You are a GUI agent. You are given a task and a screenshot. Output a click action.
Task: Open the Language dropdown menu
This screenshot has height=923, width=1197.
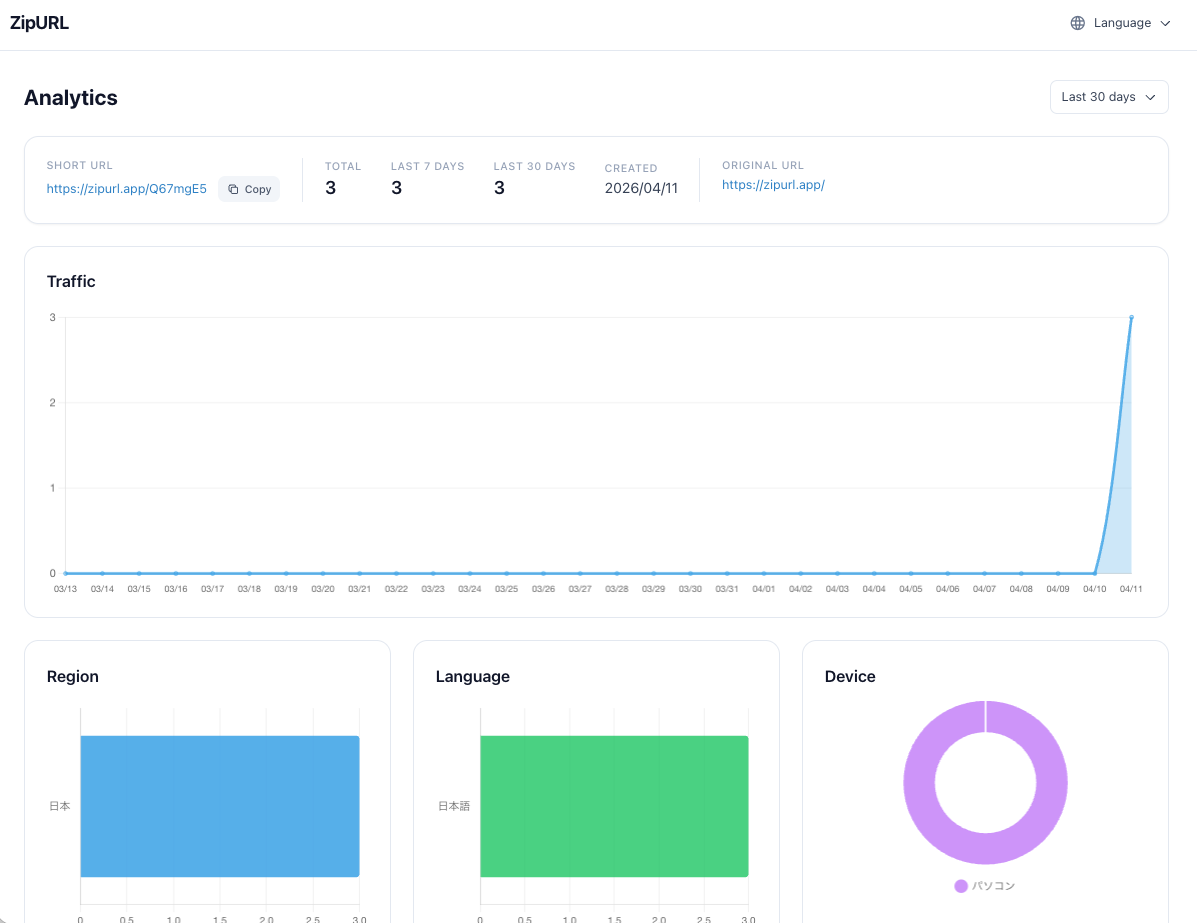pos(1120,23)
